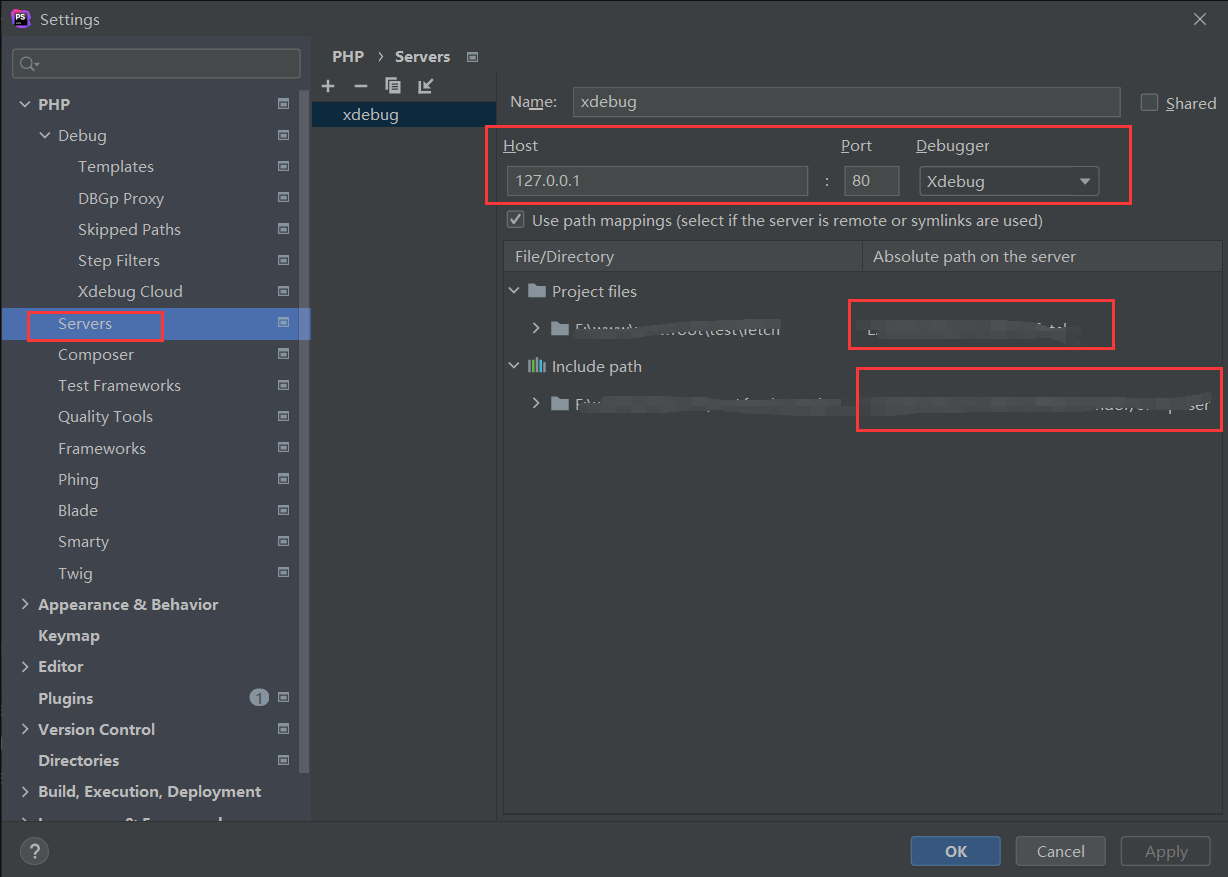
Task: Expand the folder row under Project files
Action: click(x=536, y=328)
